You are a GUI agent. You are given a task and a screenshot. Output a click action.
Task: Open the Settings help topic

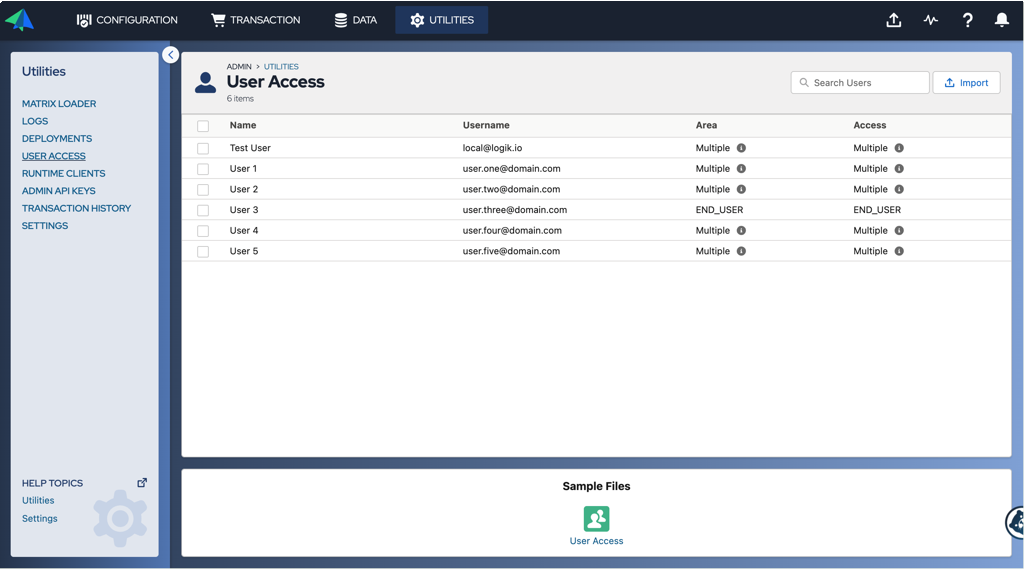39,519
